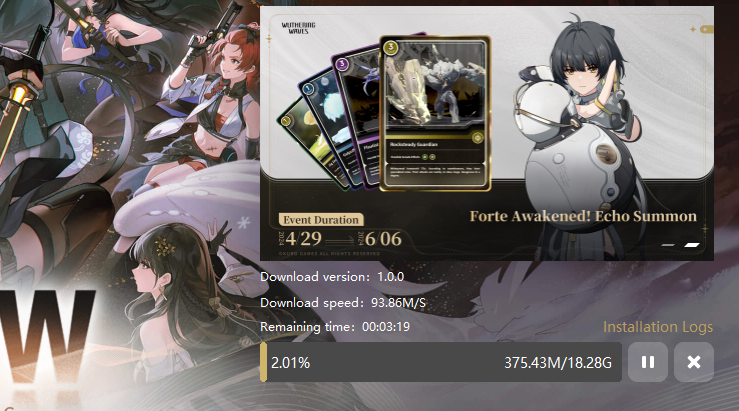Viewport: 739px width, 411px height.
Task: Click the Event Duration label
Action: pyautogui.click(x=321, y=220)
